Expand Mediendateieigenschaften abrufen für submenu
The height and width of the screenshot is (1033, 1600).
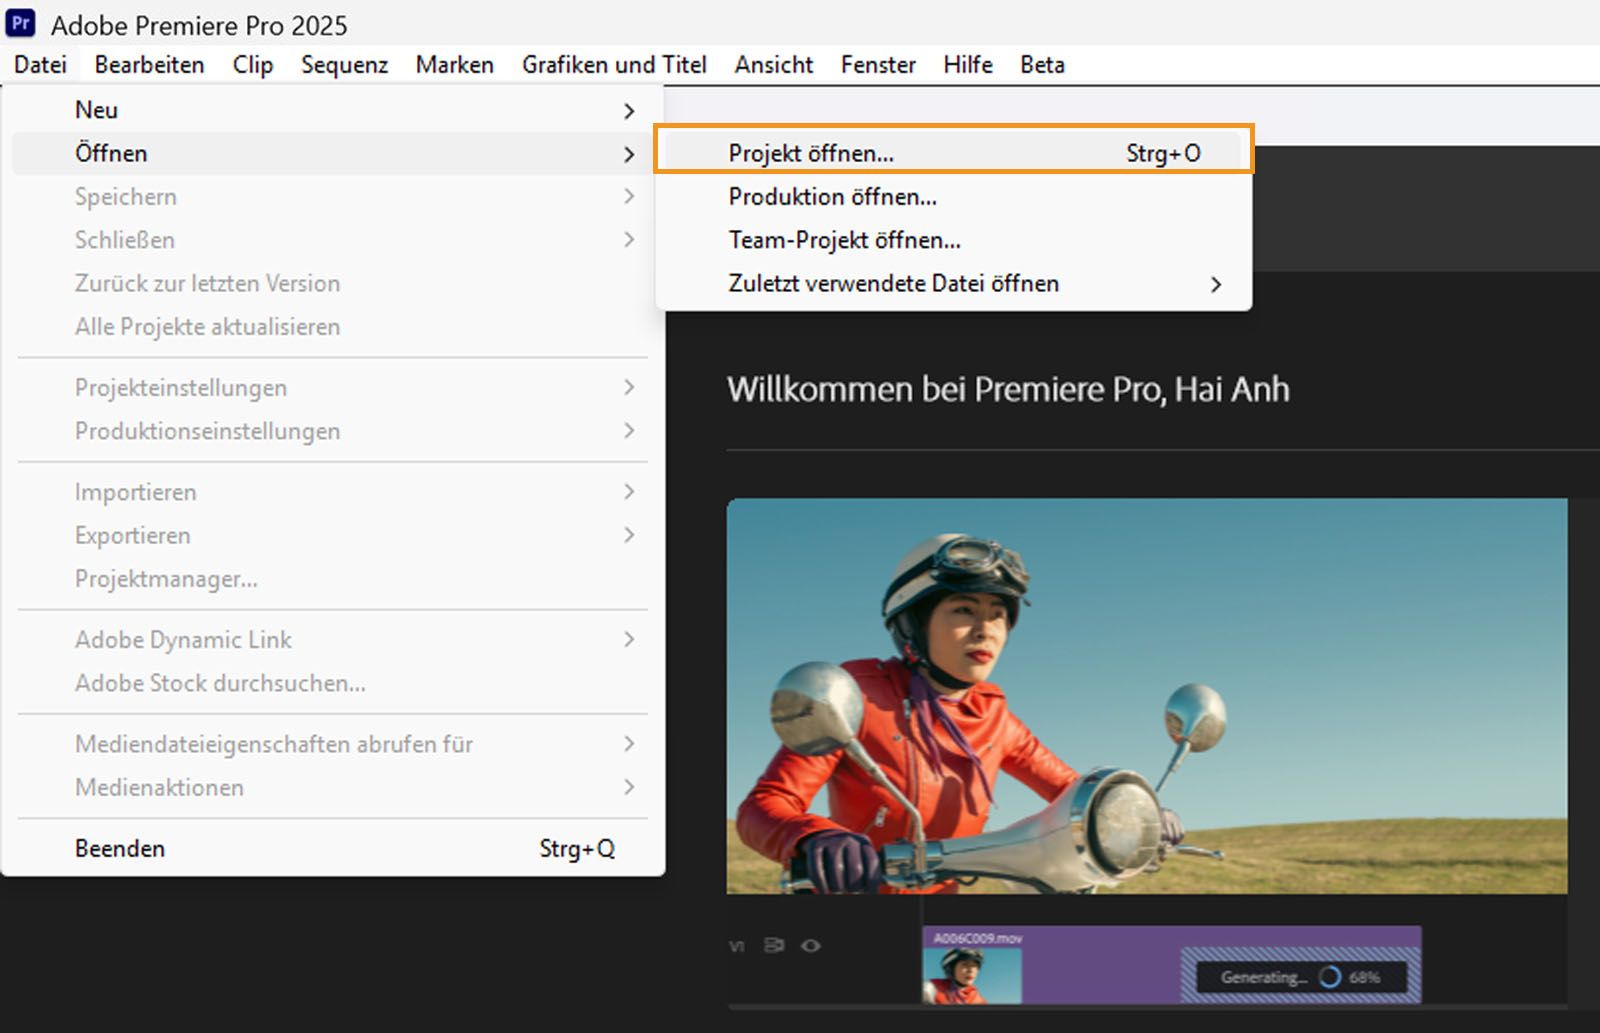click(x=333, y=744)
